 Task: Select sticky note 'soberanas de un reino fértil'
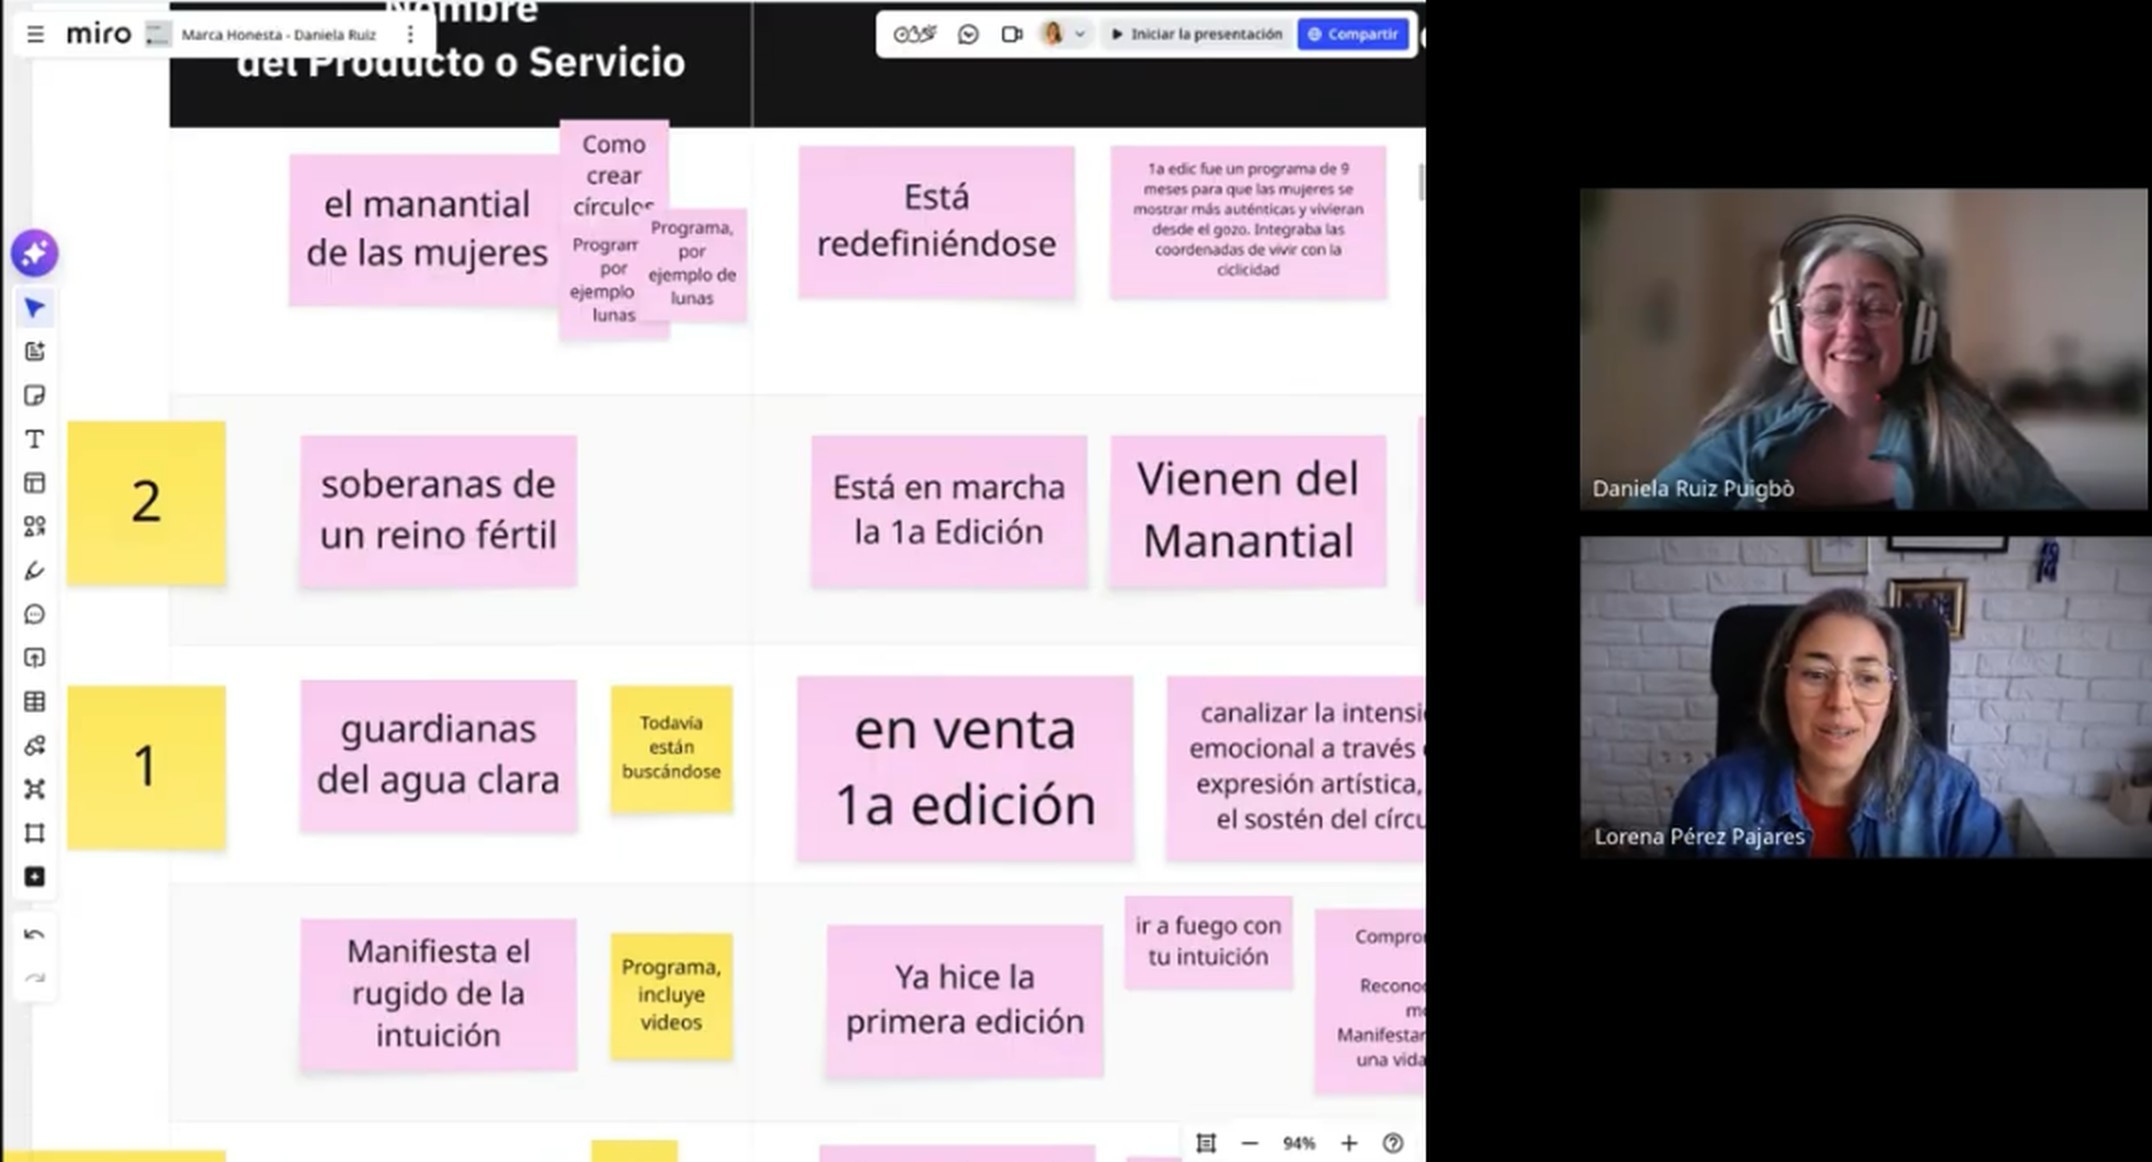click(x=438, y=510)
